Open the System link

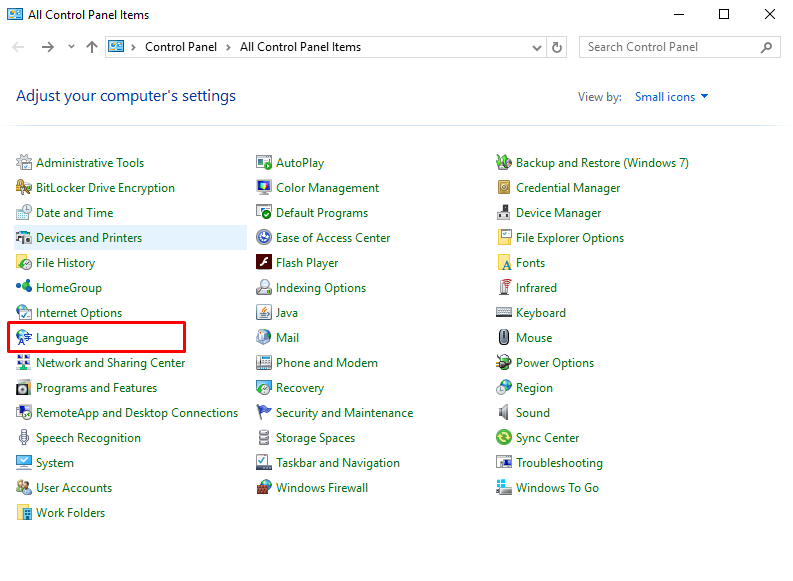coord(55,463)
